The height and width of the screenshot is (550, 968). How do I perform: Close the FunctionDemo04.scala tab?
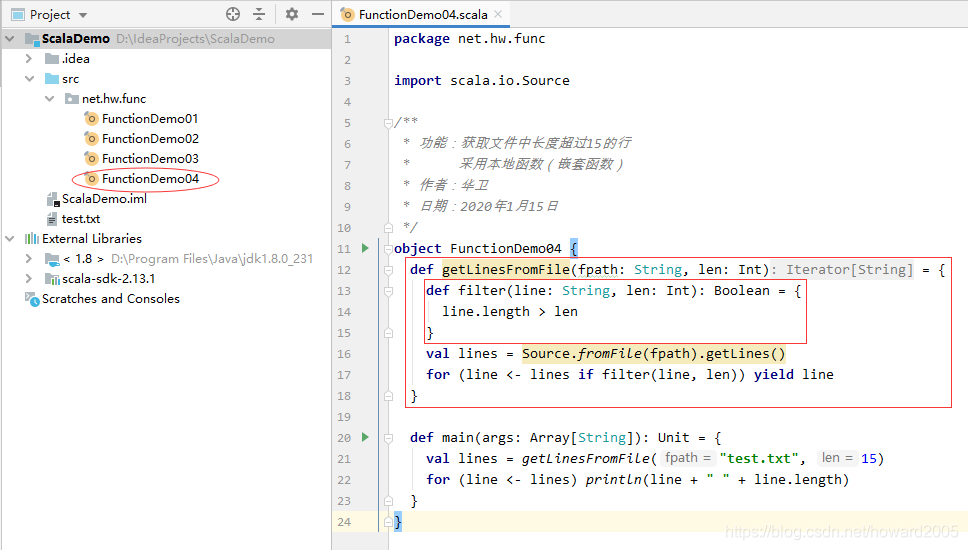[498, 14]
